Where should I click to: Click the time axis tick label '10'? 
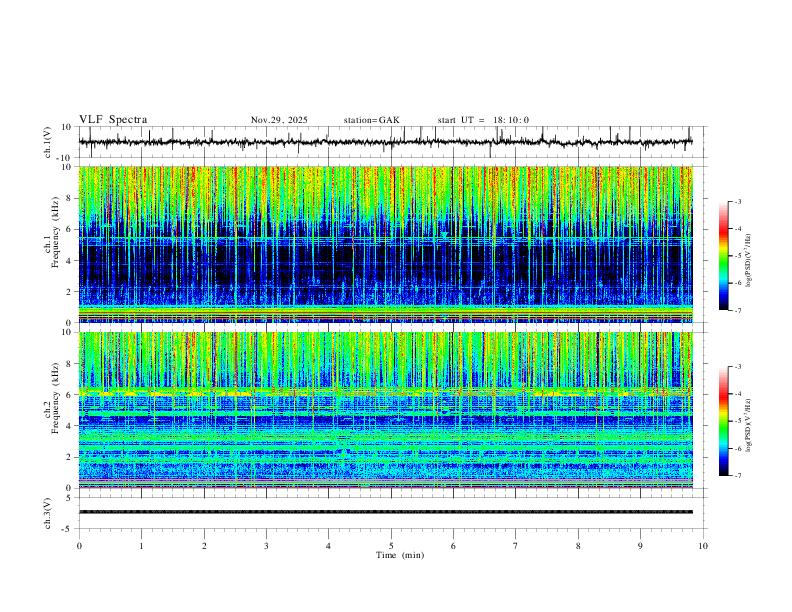click(x=703, y=546)
